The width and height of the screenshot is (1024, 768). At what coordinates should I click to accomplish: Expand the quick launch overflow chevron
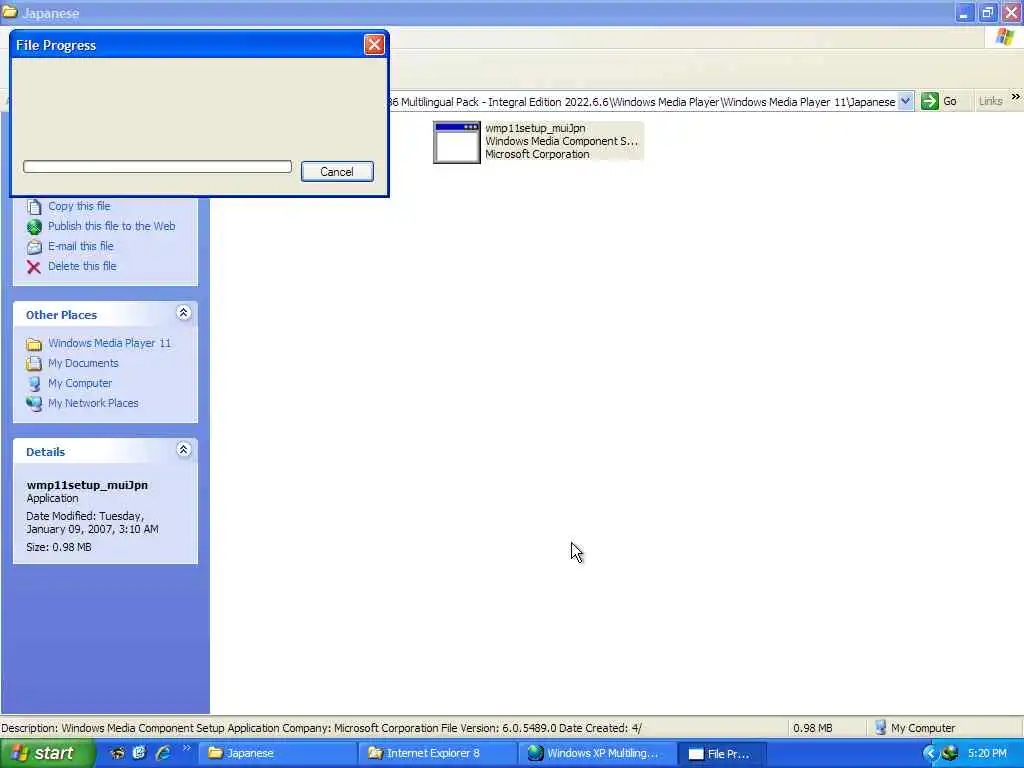tap(187, 748)
